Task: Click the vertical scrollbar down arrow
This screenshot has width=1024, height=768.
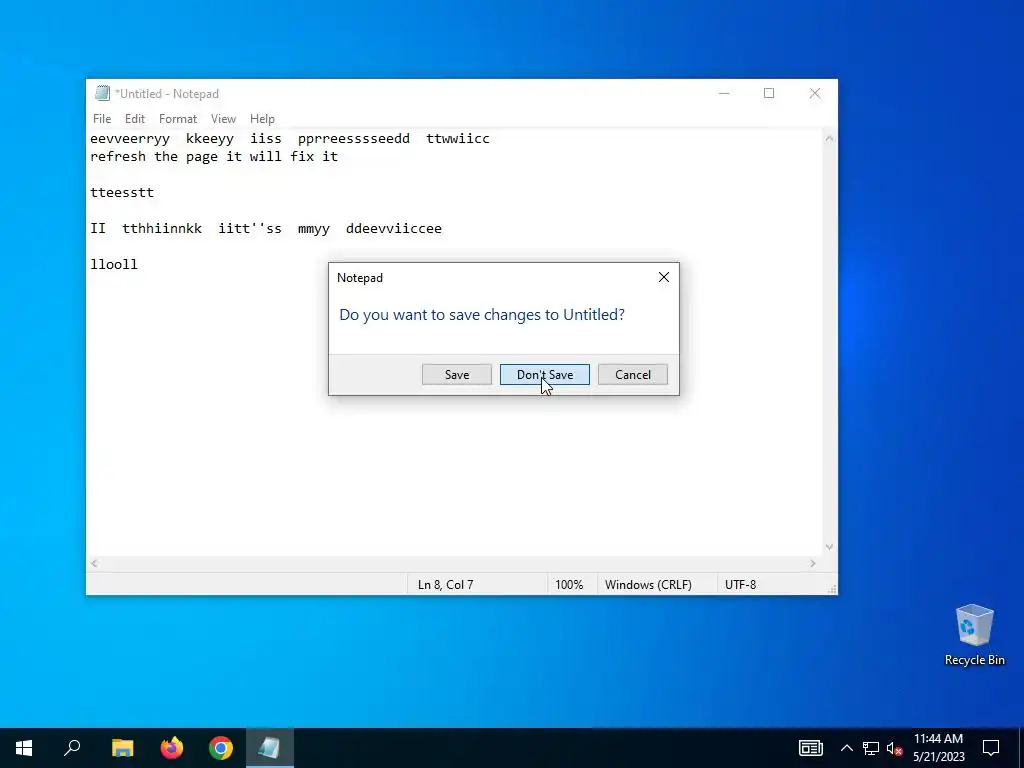Action: click(829, 547)
